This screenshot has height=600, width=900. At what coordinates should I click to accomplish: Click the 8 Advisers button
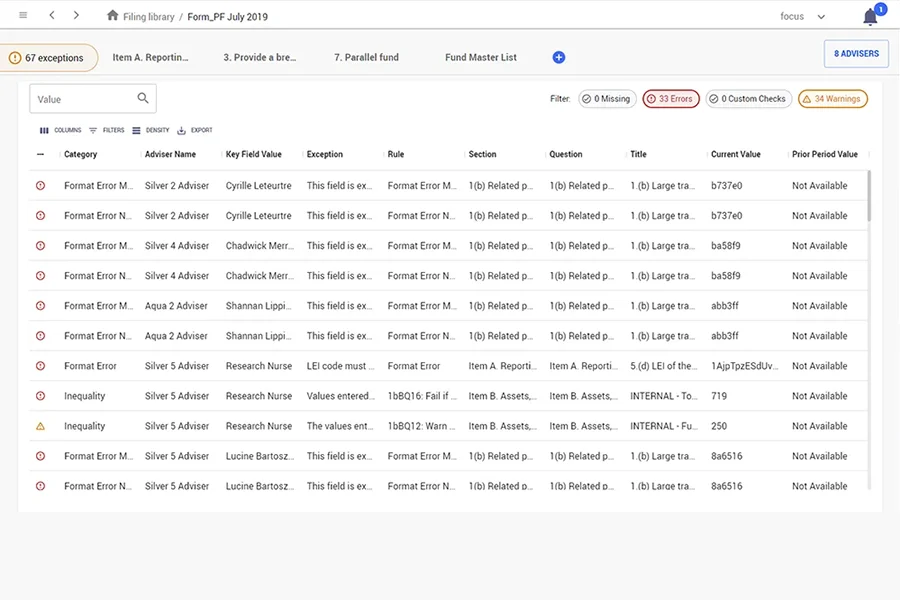click(x=856, y=54)
